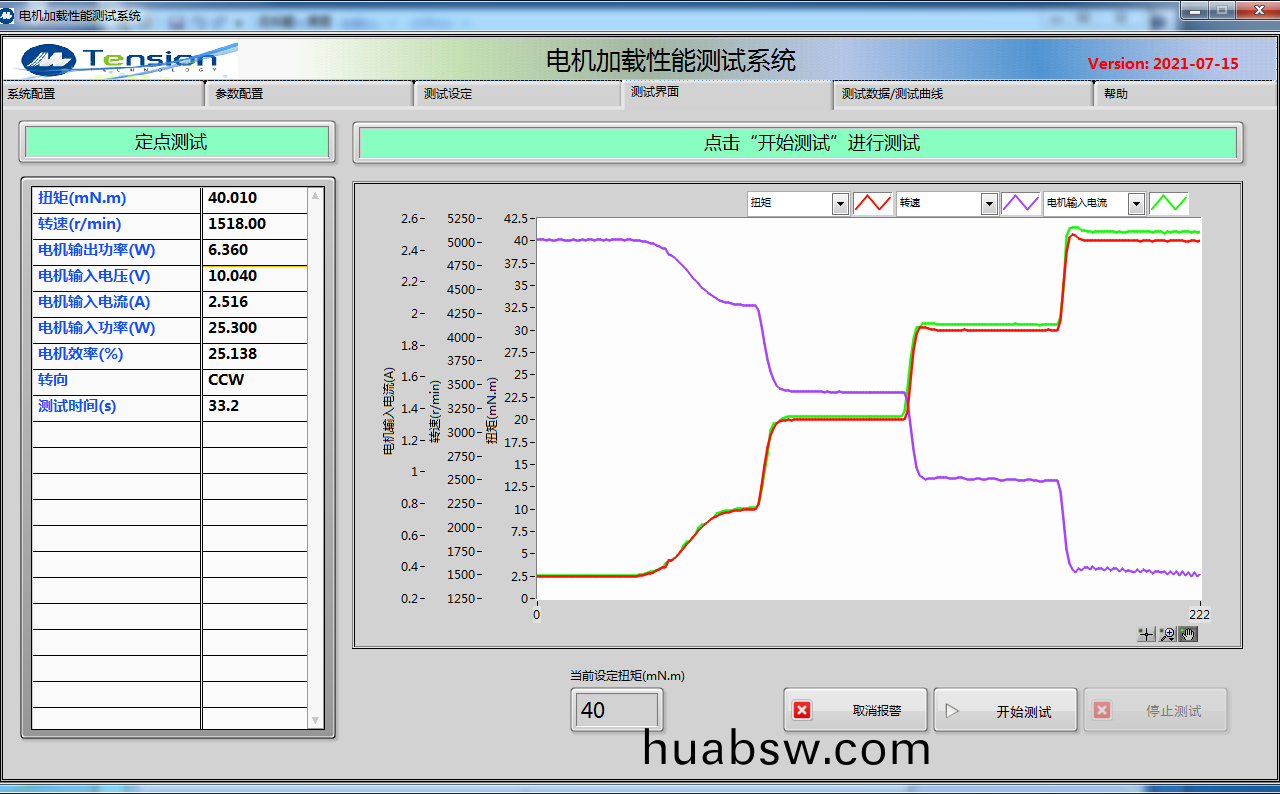Viewport: 1280px width, 794px height.
Task: Click the data table scrollbar down arrow
Action: [x=316, y=720]
